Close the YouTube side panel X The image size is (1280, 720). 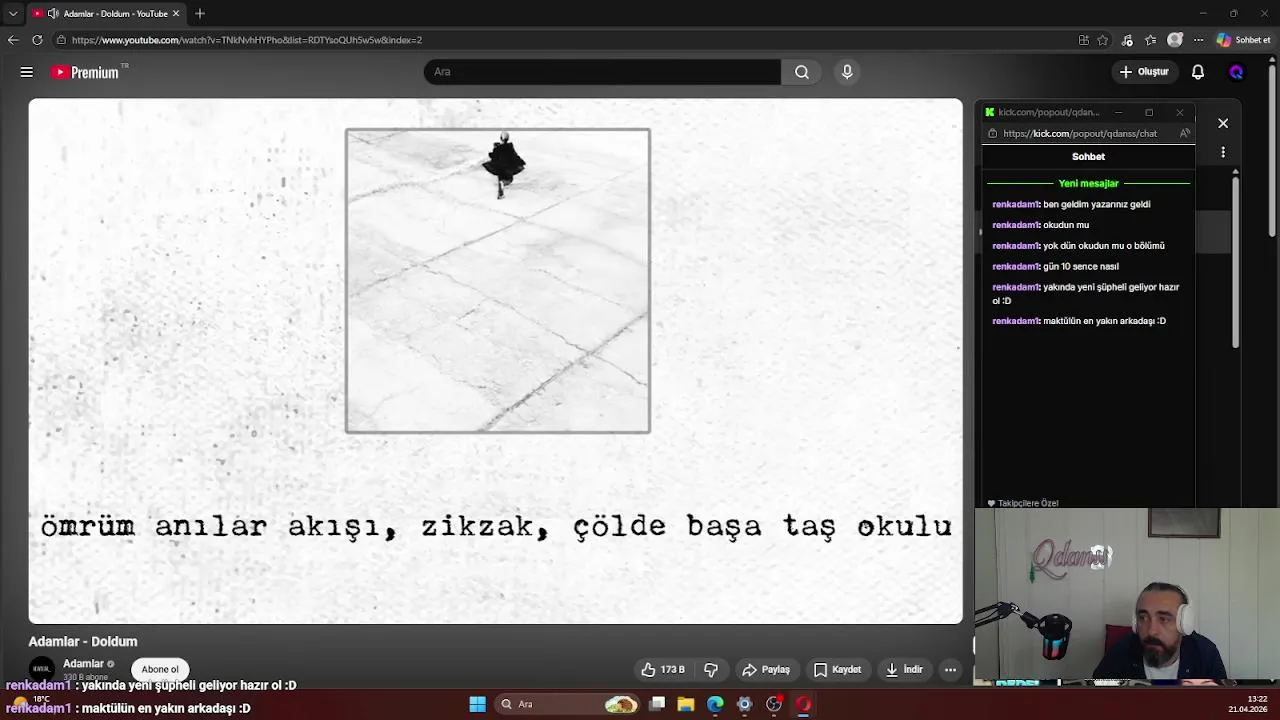click(x=1223, y=123)
